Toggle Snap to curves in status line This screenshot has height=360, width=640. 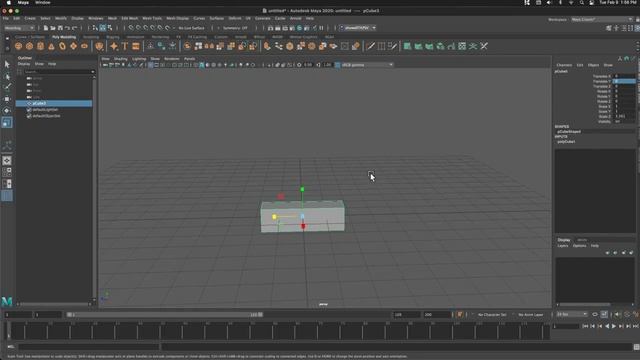click(x=138, y=28)
